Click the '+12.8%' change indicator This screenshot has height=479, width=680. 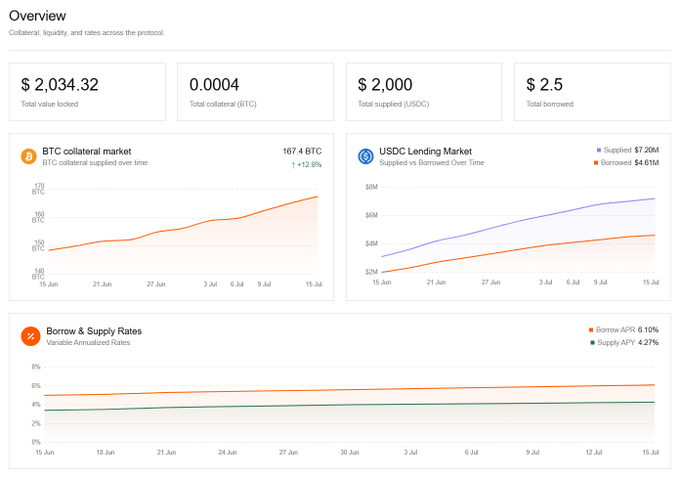pos(307,165)
